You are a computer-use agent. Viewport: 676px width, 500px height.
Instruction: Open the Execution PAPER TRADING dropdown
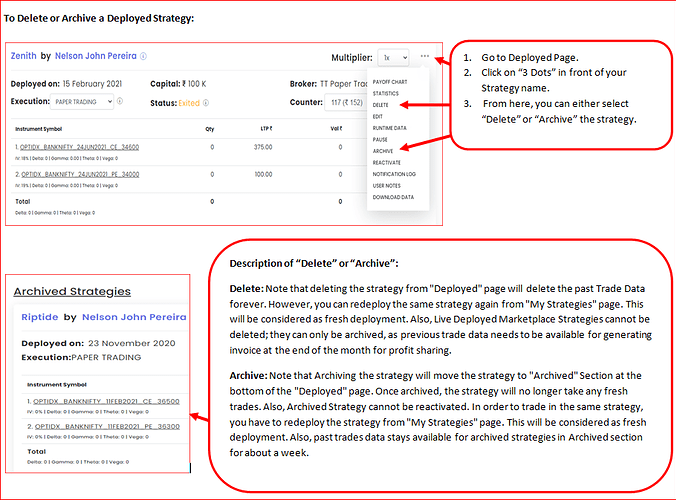(82, 102)
